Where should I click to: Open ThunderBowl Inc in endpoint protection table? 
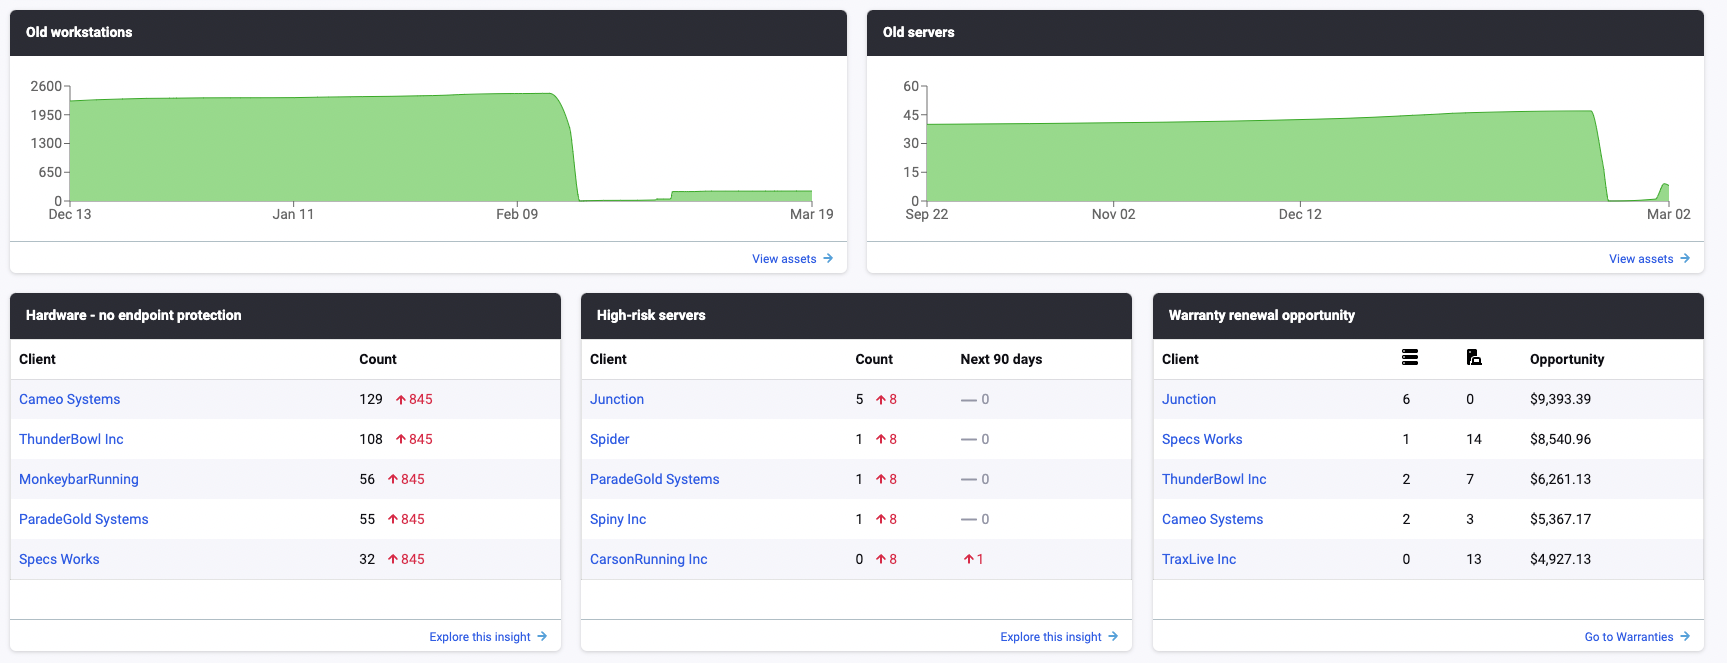(x=71, y=439)
